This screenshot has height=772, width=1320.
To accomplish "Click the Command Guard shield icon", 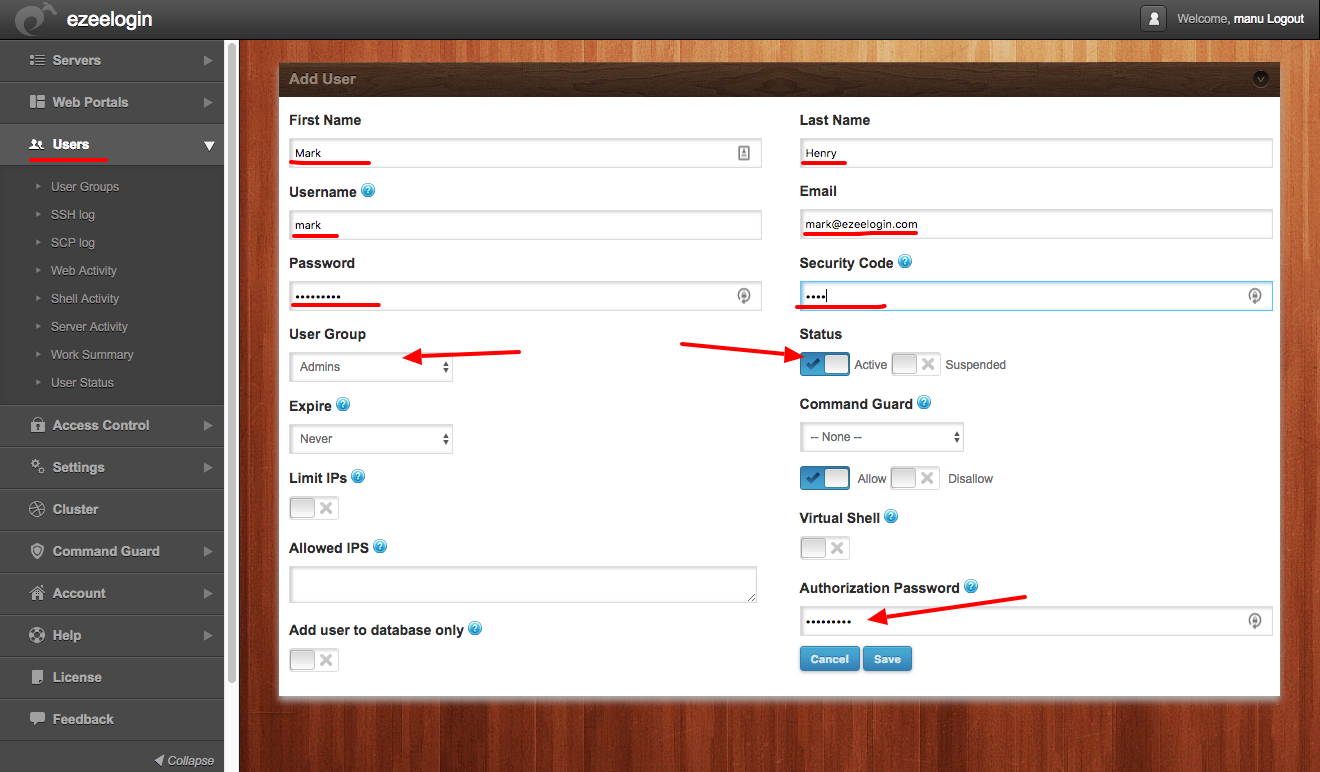I will pyautogui.click(x=37, y=551).
